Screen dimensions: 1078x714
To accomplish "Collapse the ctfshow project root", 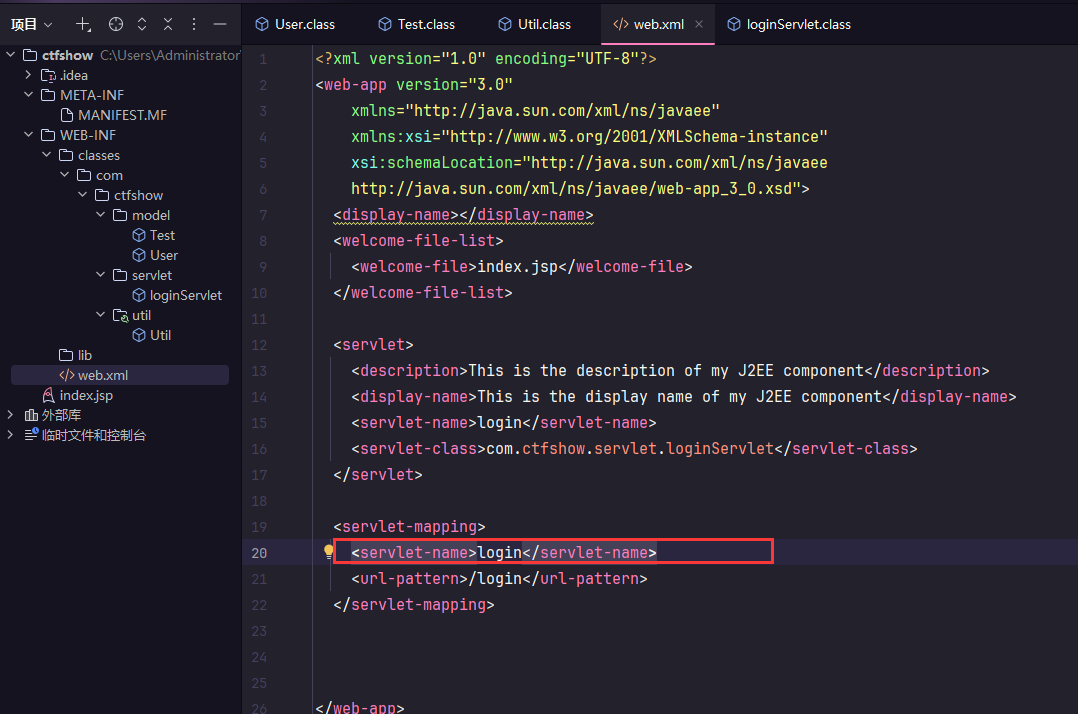I will coord(10,55).
